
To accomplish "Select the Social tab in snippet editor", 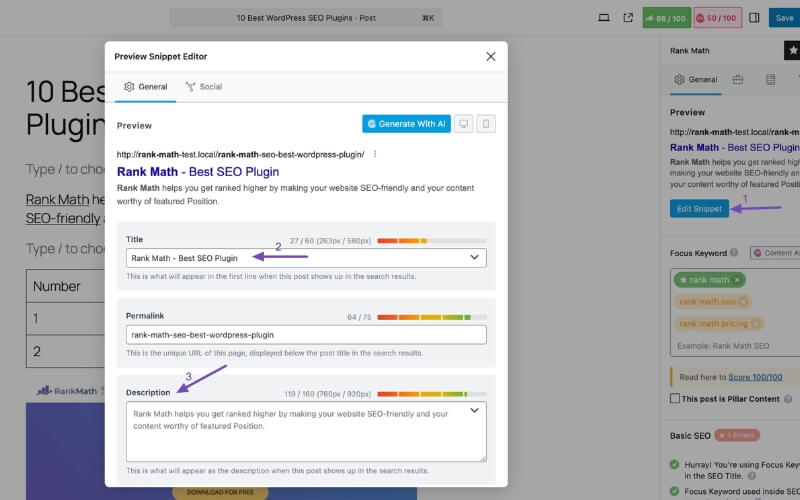I will [x=204, y=87].
